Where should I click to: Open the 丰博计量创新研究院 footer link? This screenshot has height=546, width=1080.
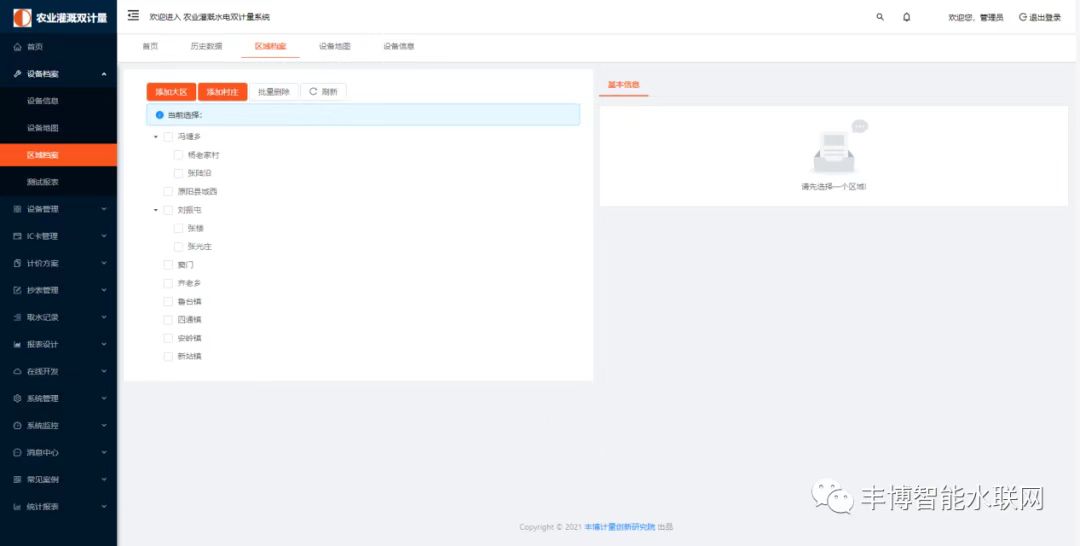click(x=619, y=527)
